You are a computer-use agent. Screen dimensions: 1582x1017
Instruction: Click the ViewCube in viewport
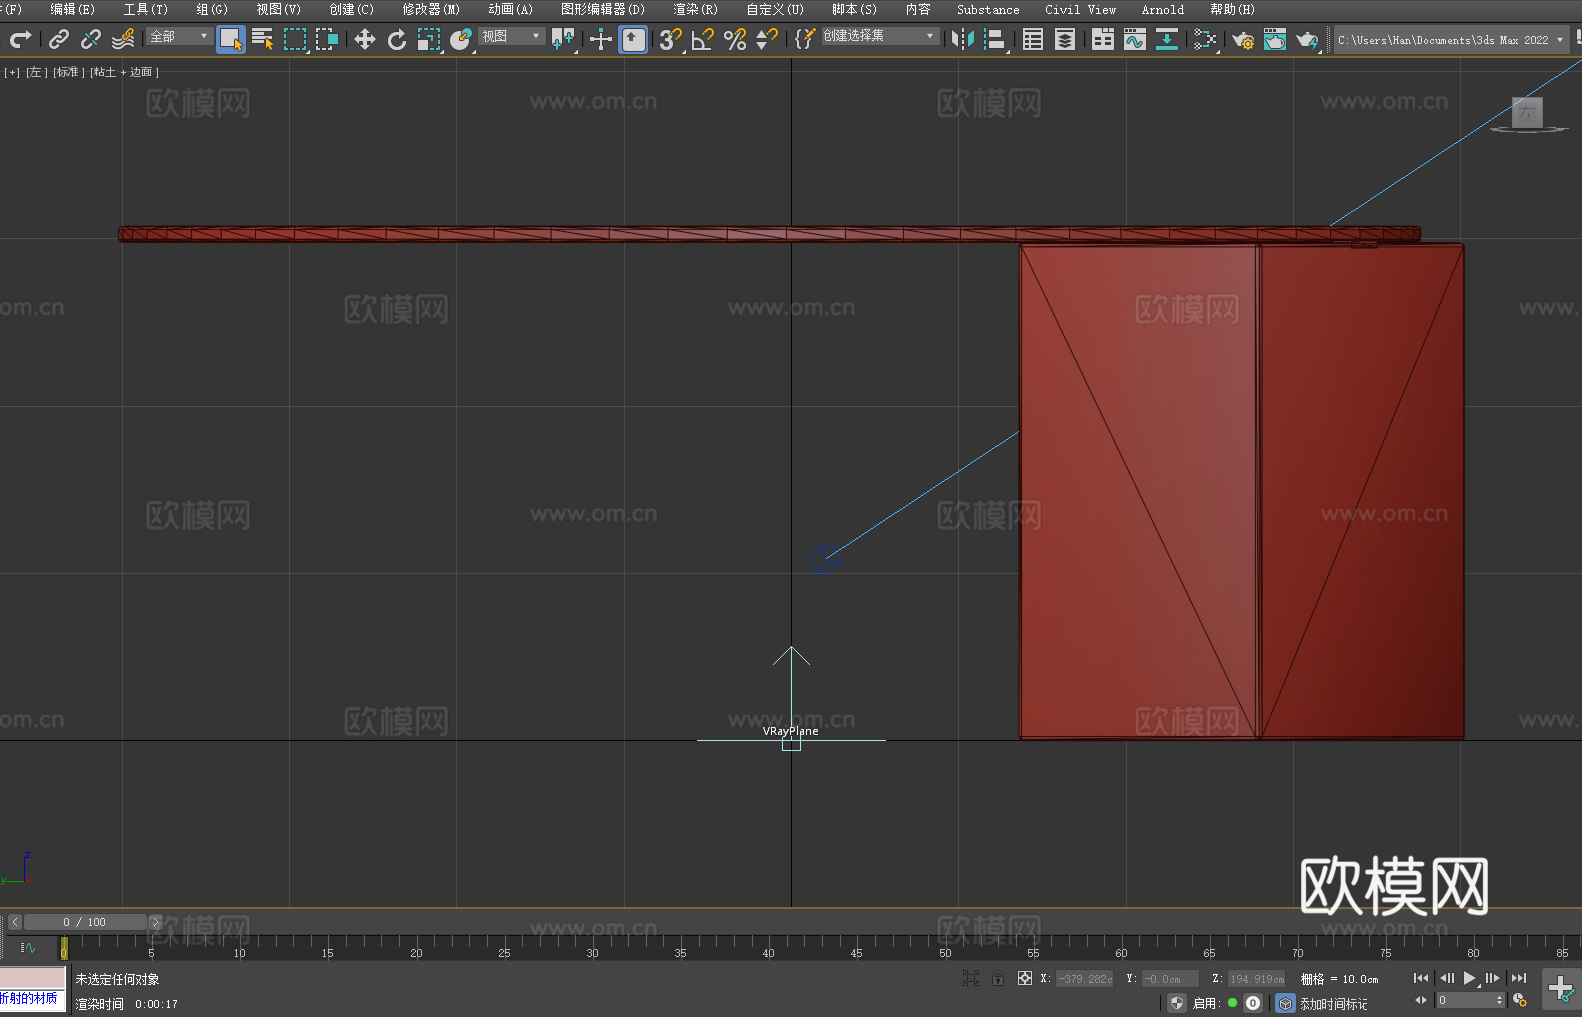click(1527, 113)
